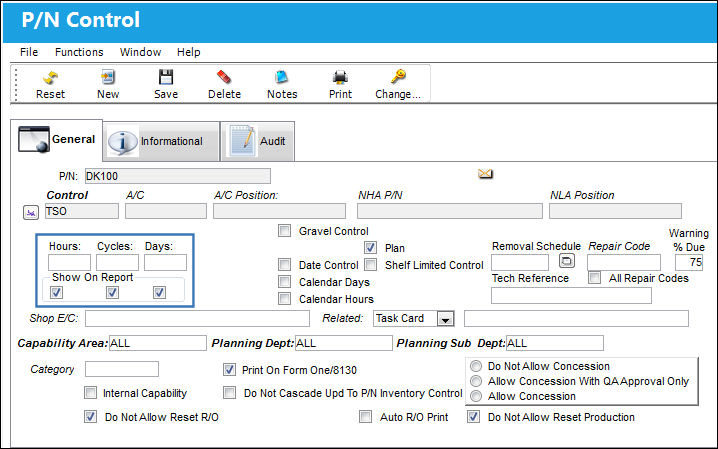718x449 pixels.
Task: Print using the printer icon
Action: point(340,77)
